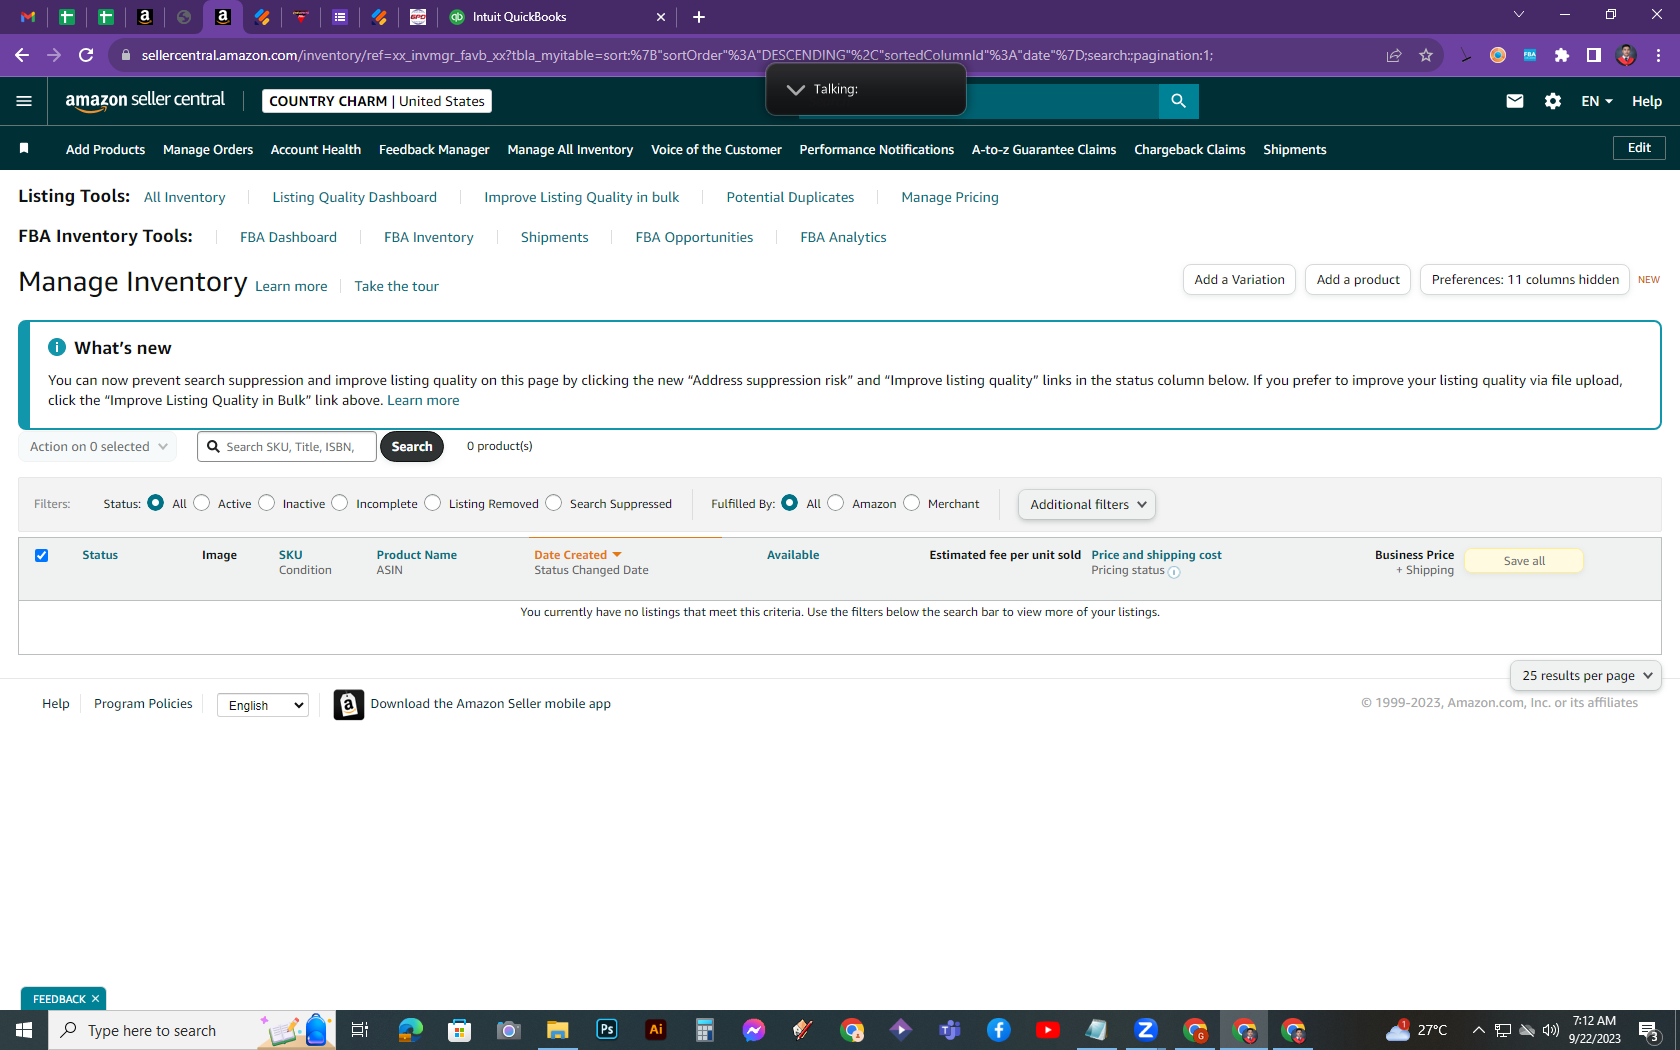Open the Chrome three-dot menu
The height and width of the screenshot is (1050, 1680).
[x=1658, y=55]
